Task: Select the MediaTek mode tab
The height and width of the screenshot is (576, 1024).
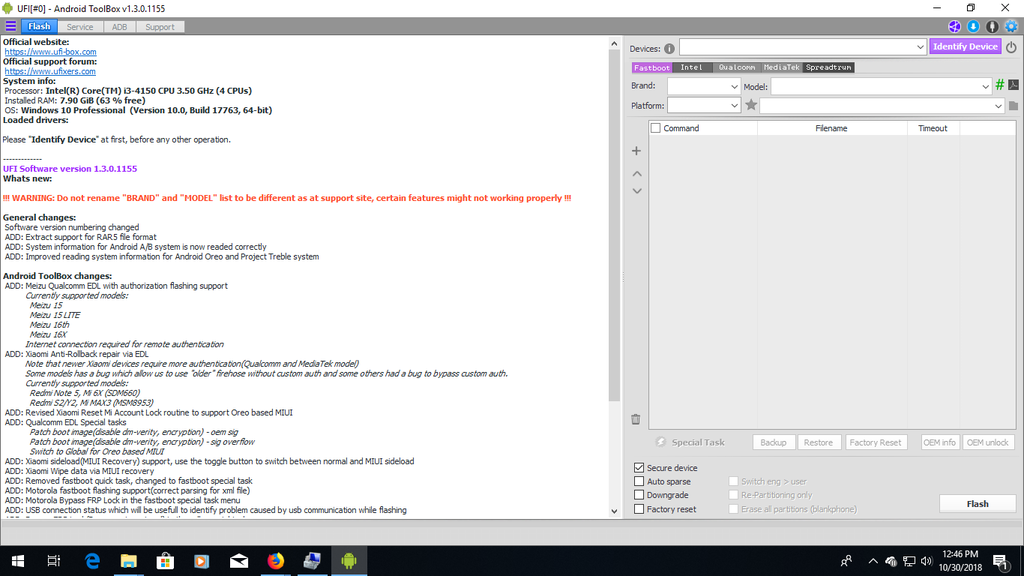Action: point(781,67)
